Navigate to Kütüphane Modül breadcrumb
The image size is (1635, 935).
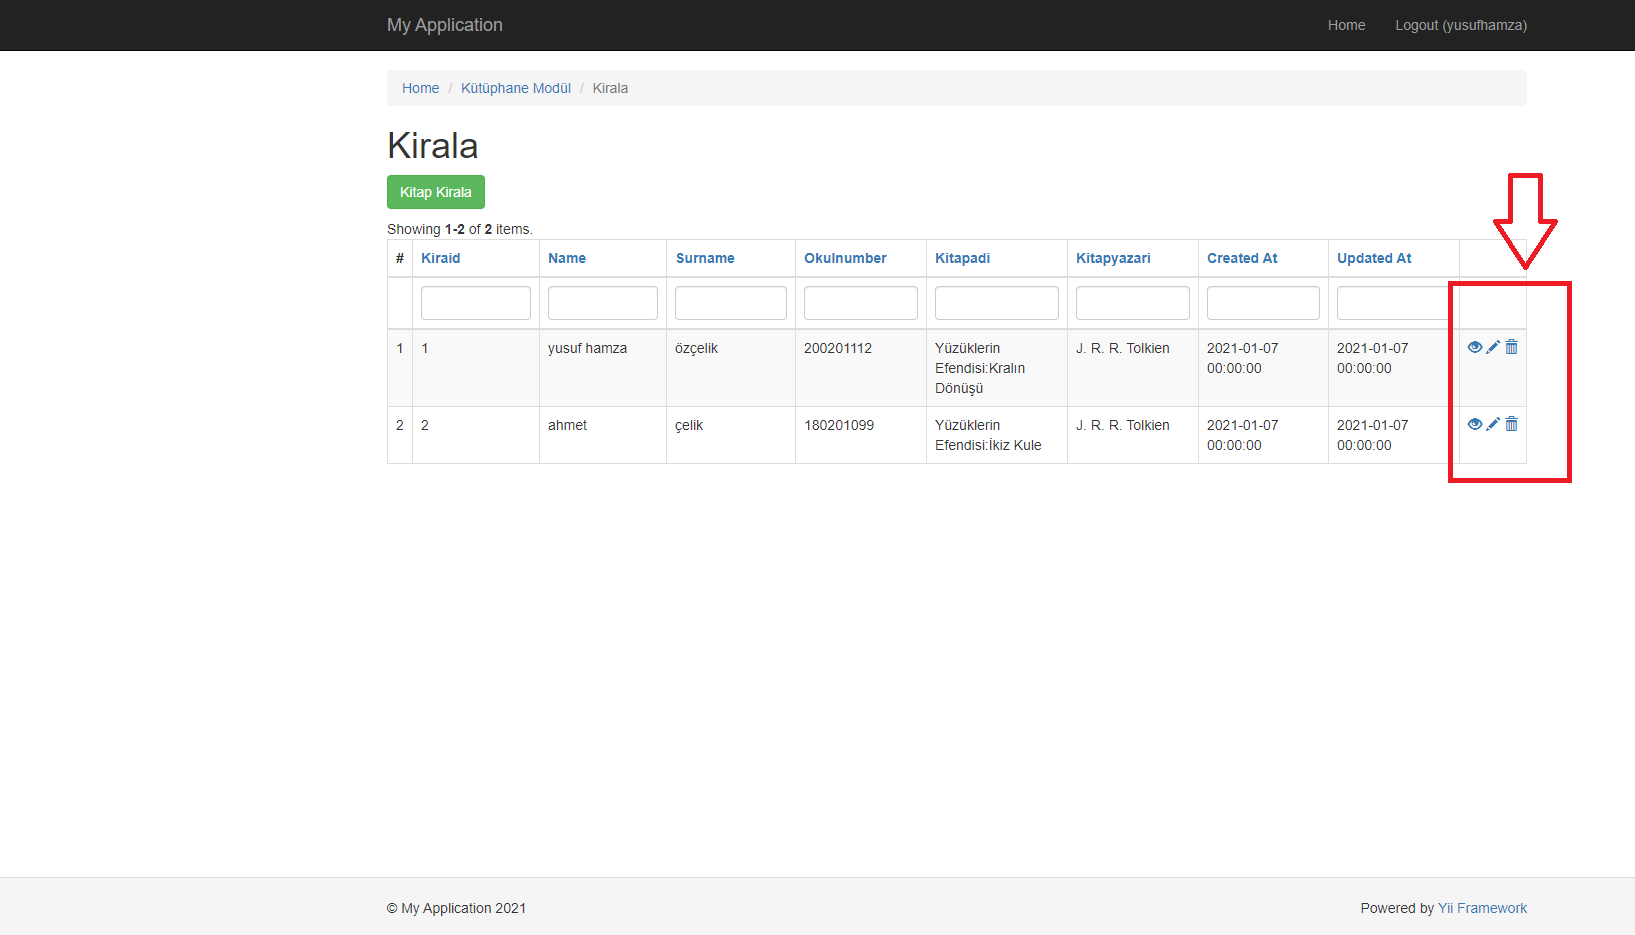point(515,88)
